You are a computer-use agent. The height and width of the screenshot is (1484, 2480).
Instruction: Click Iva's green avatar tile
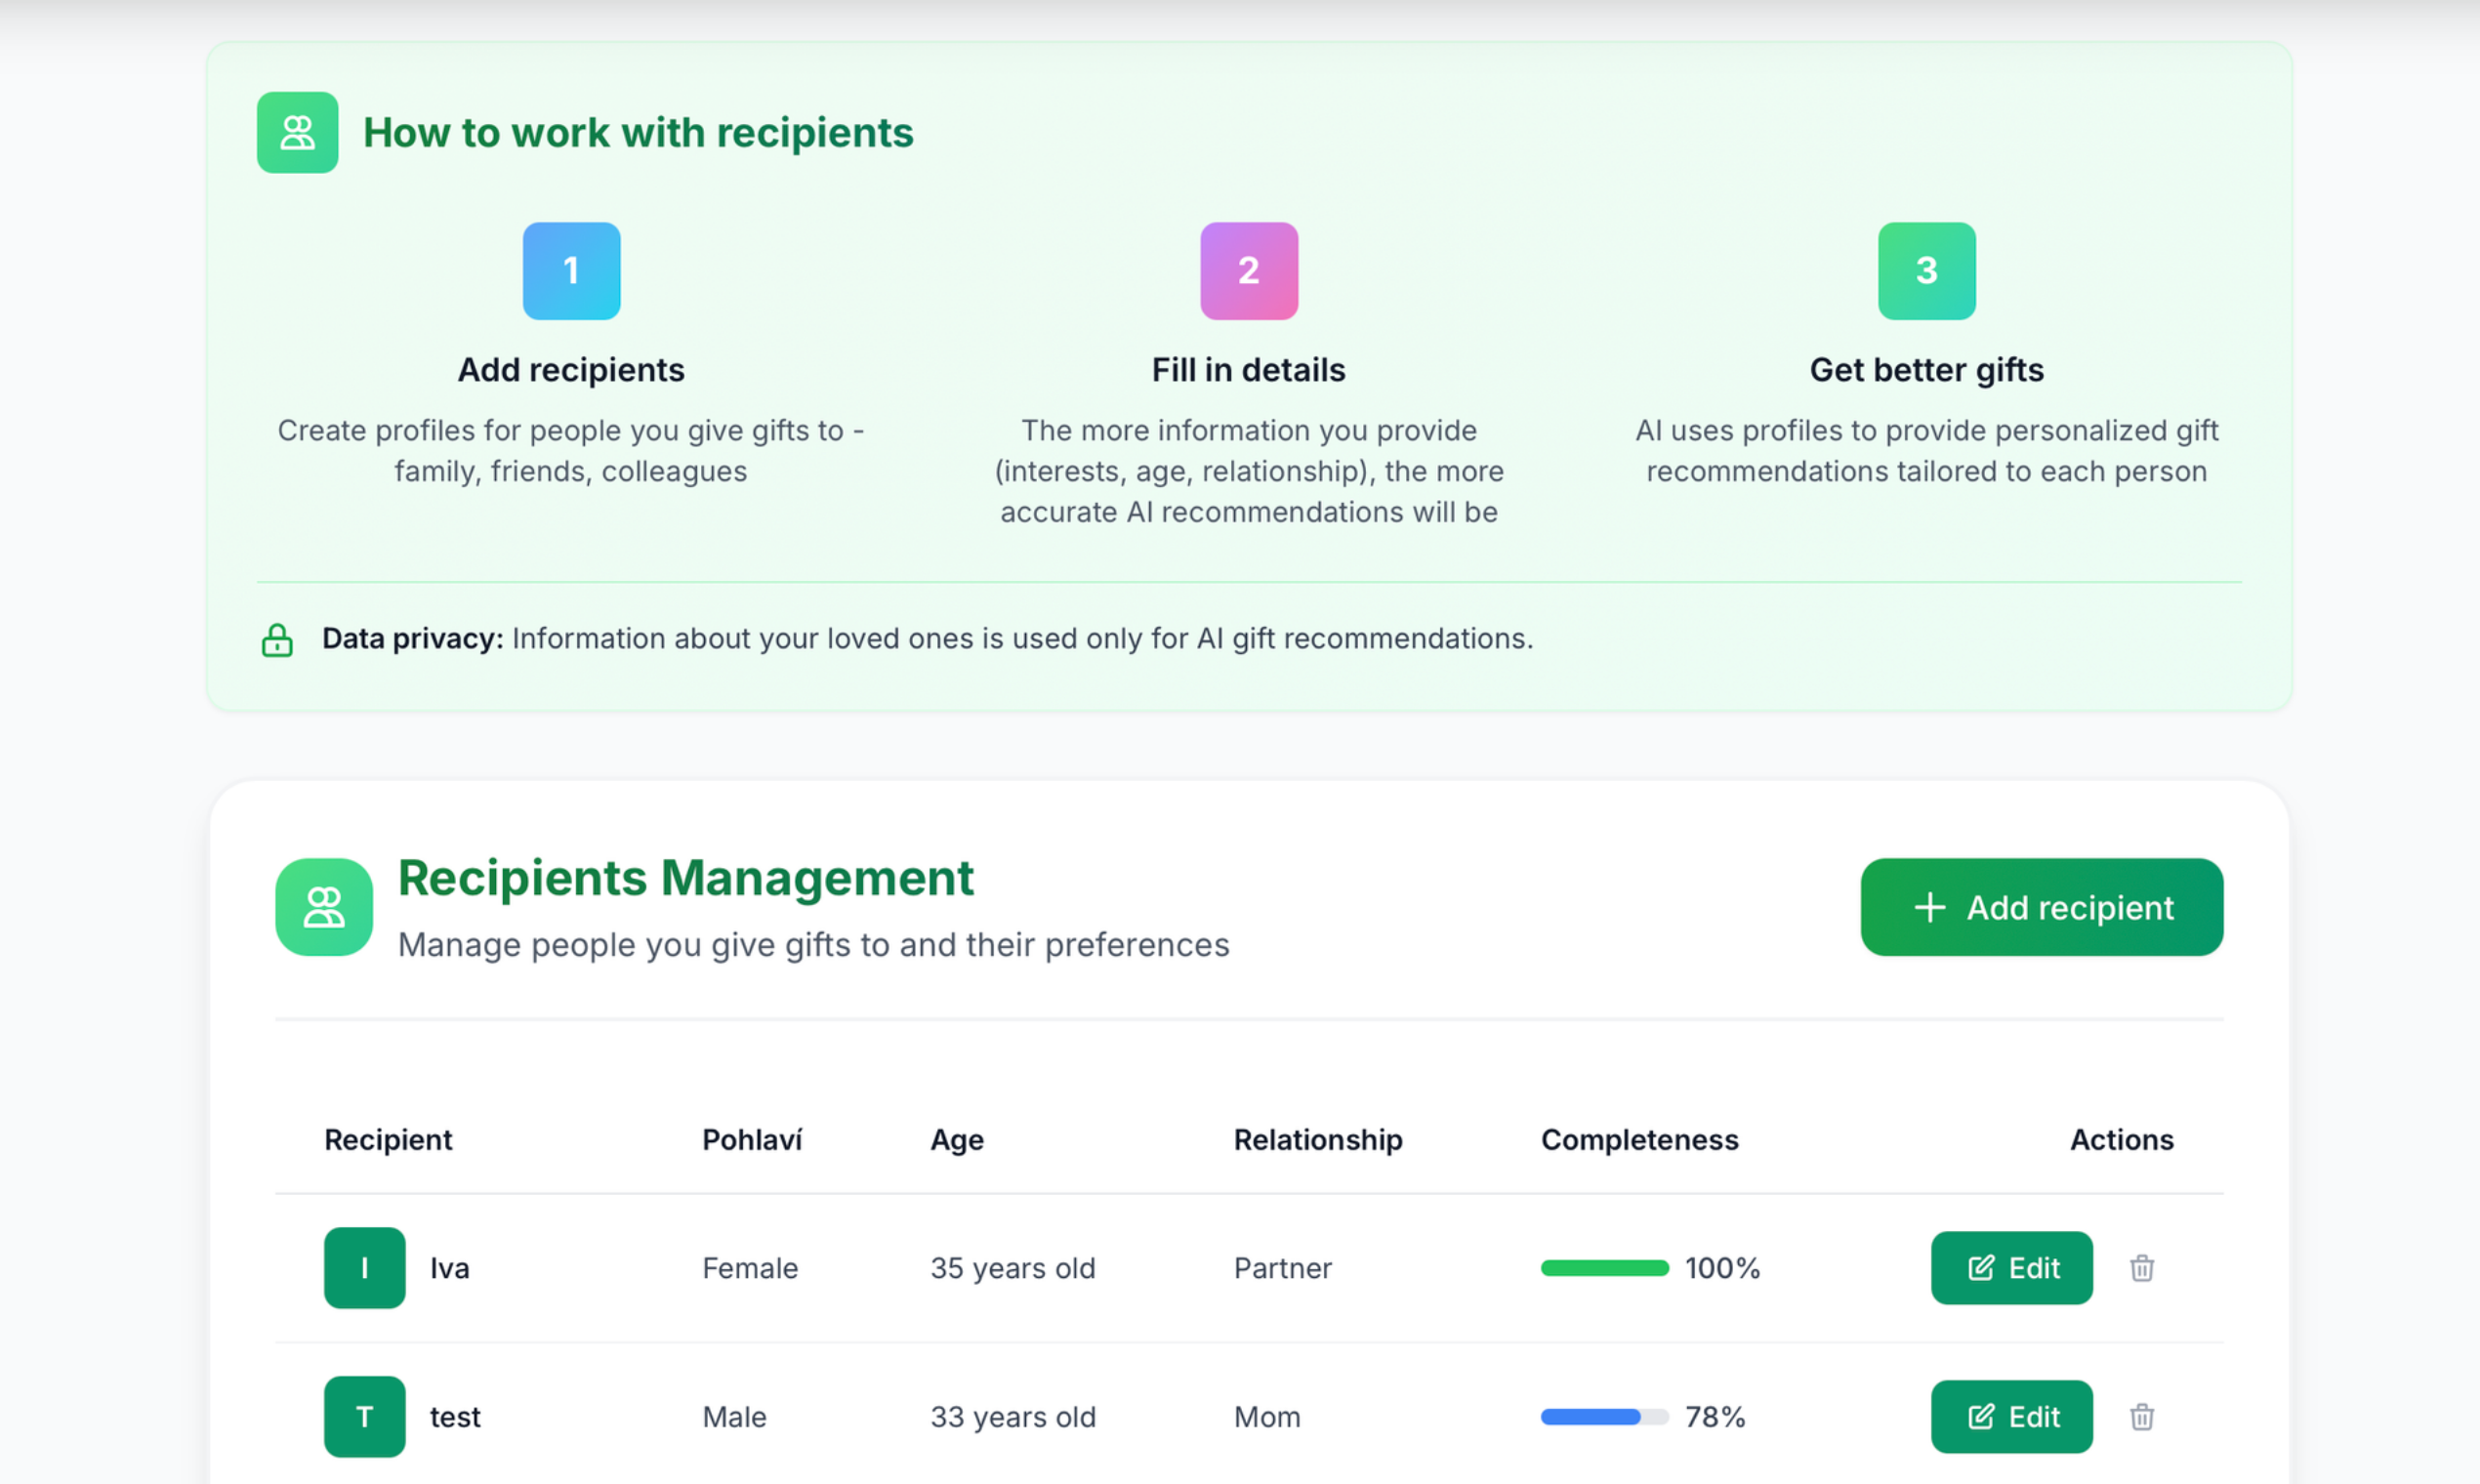364,1267
